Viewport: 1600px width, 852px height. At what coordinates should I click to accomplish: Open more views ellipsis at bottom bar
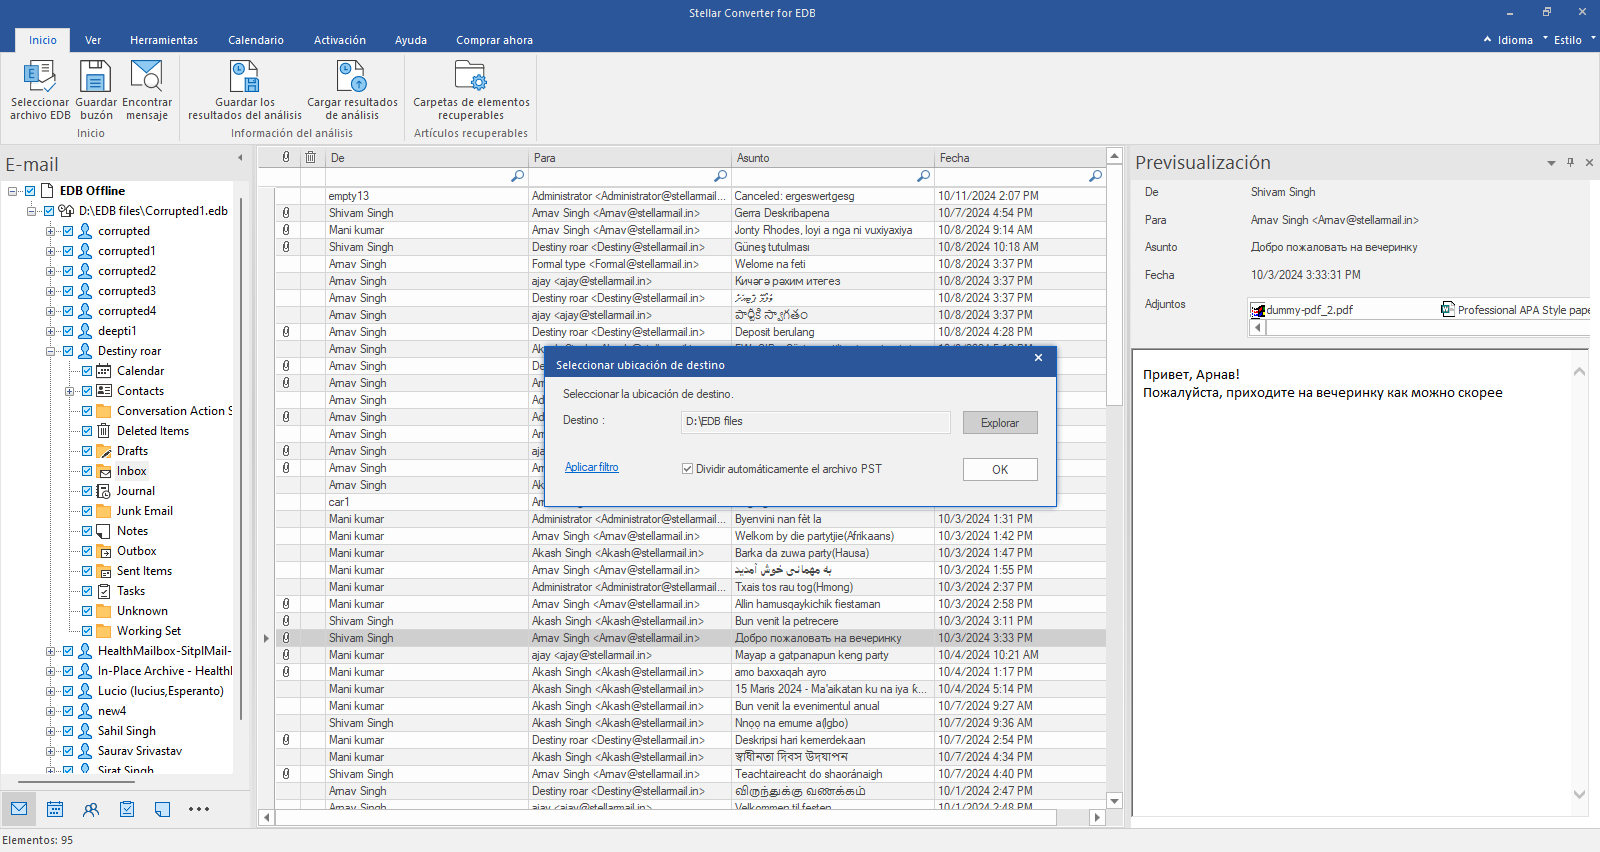coord(199,809)
